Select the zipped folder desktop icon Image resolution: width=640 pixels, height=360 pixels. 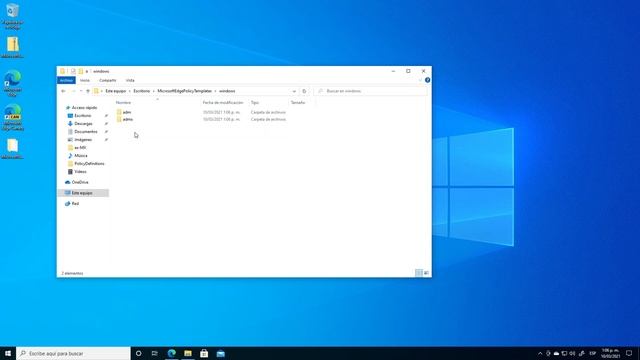[13, 47]
